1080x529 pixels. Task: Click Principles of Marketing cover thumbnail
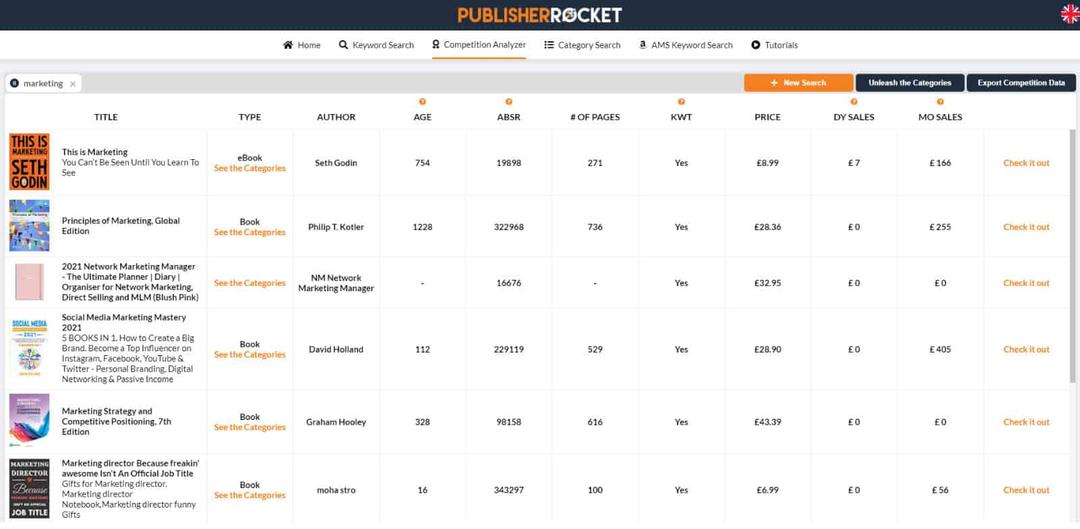click(x=29, y=225)
